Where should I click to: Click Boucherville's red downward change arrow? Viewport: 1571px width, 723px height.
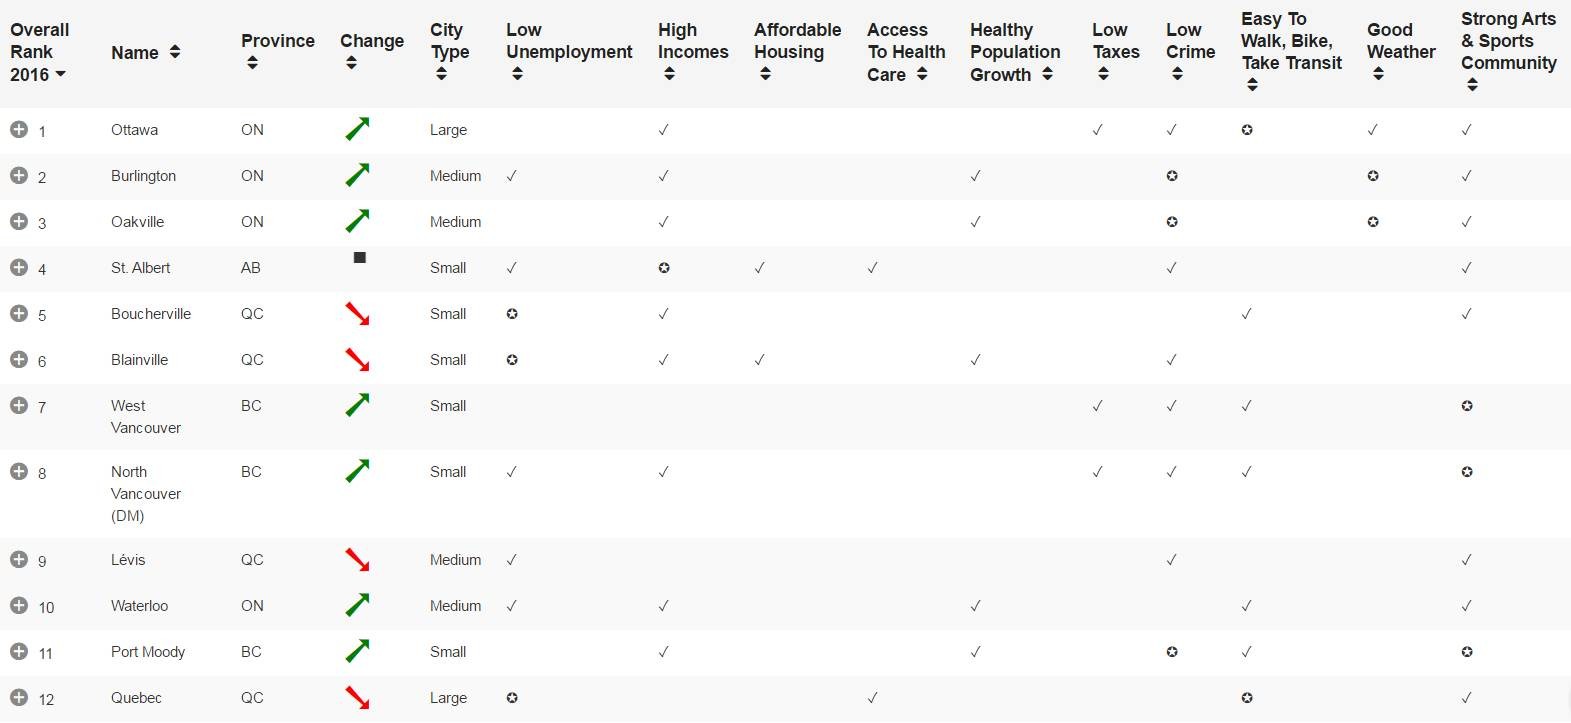click(357, 313)
